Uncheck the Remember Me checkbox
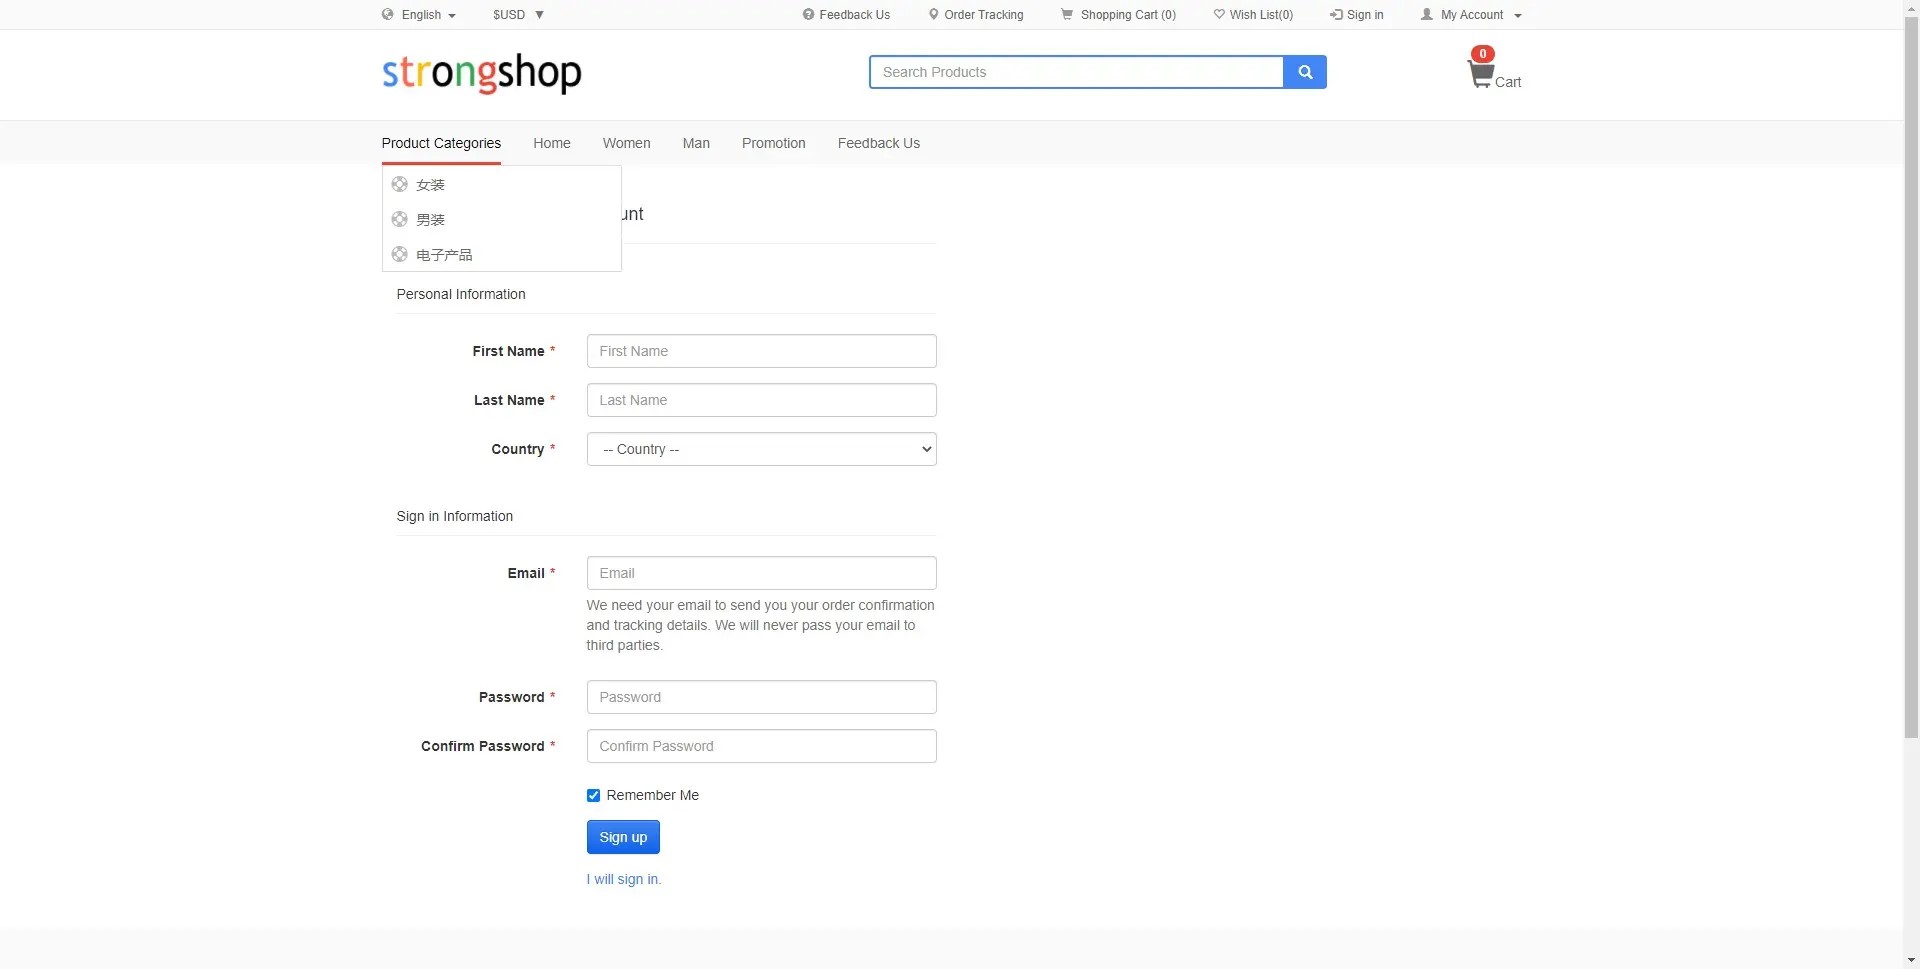 point(593,795)
